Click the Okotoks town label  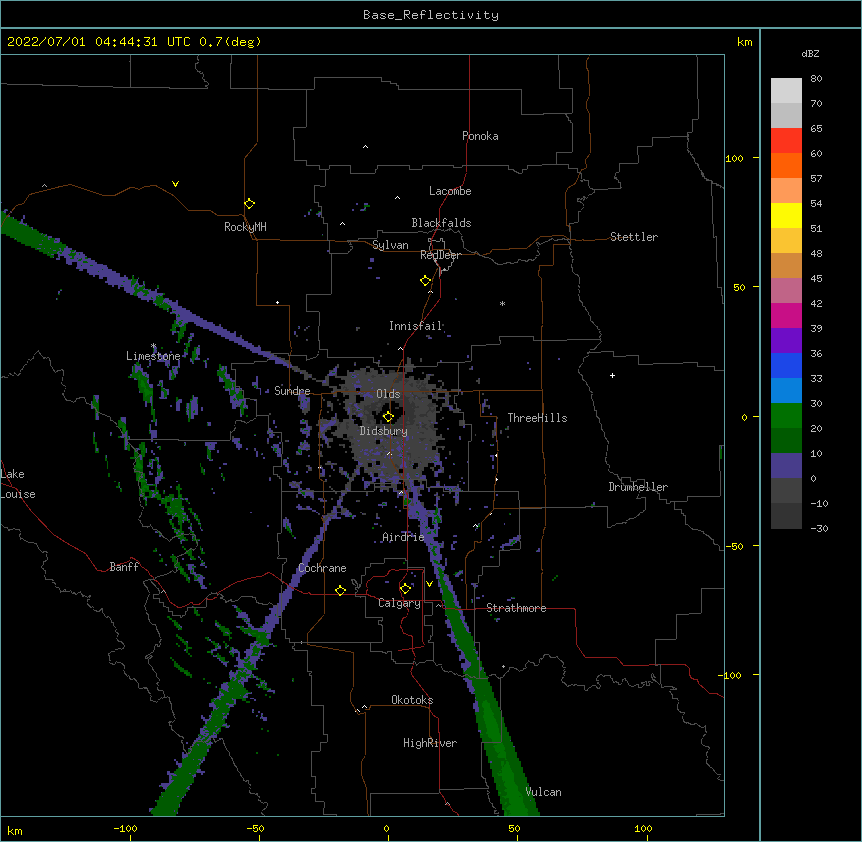412,700
